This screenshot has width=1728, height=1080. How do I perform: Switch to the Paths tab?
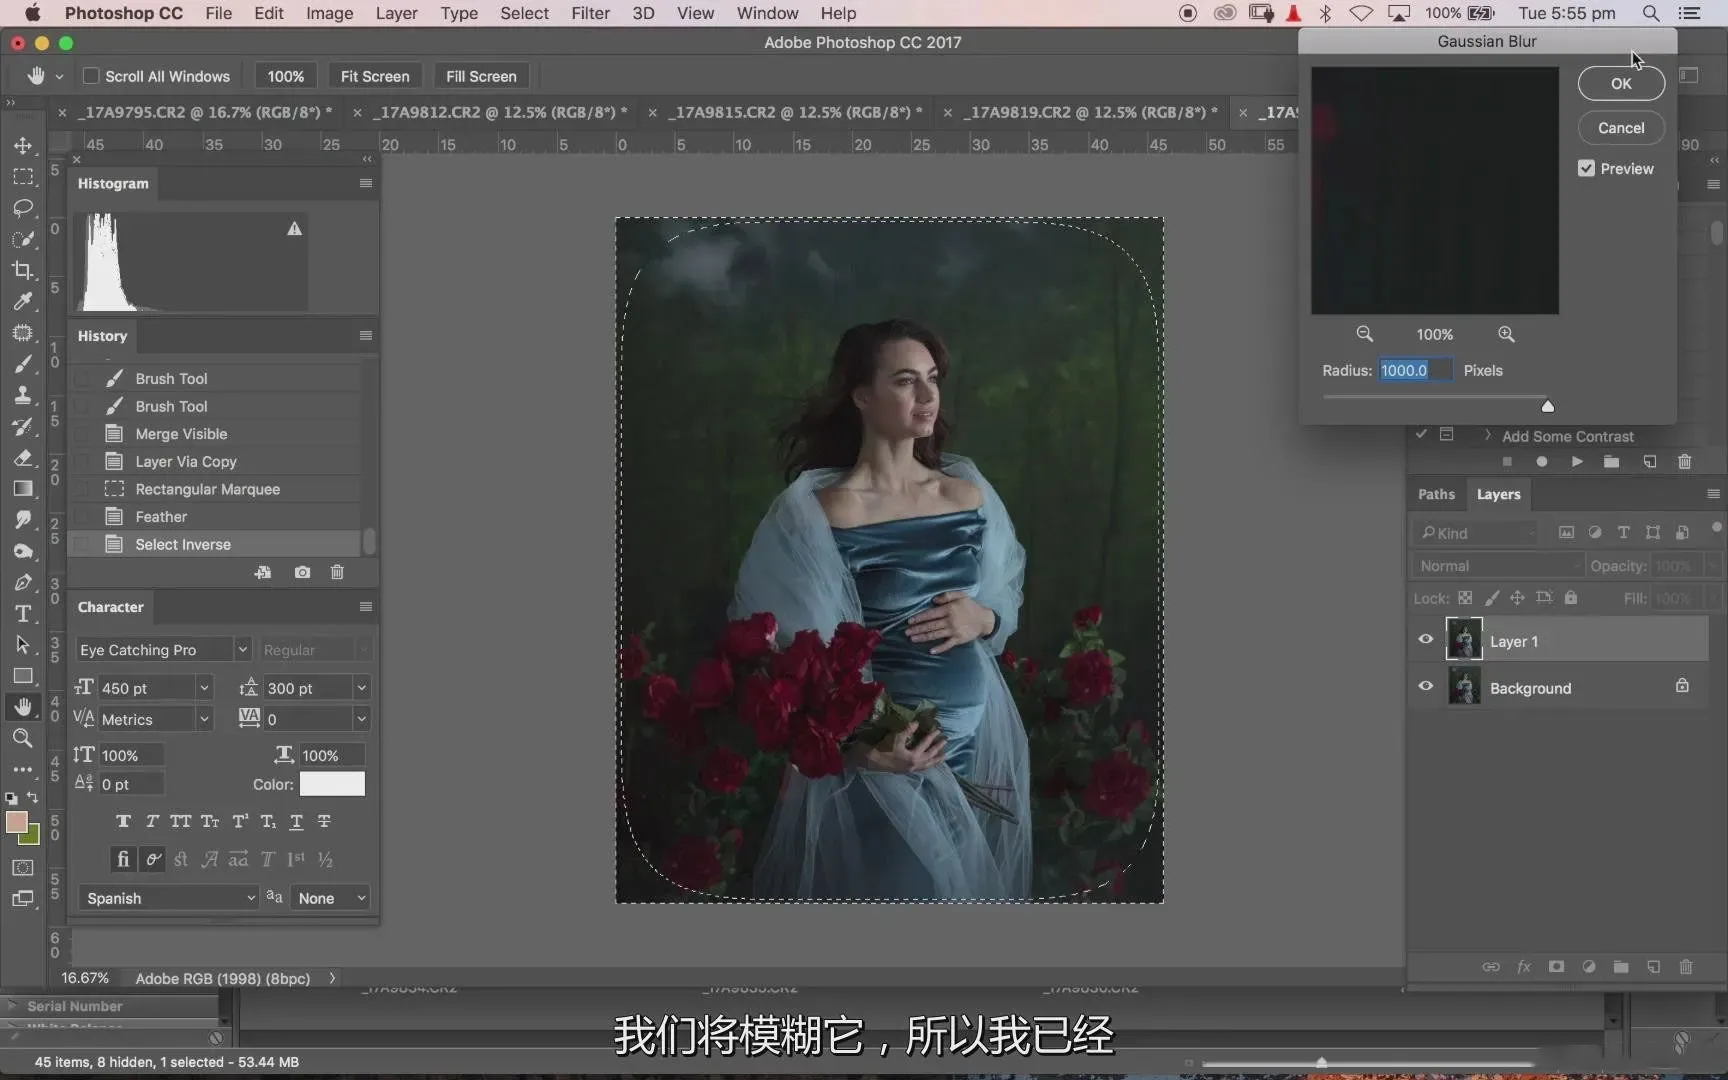tap(1436, 494)
